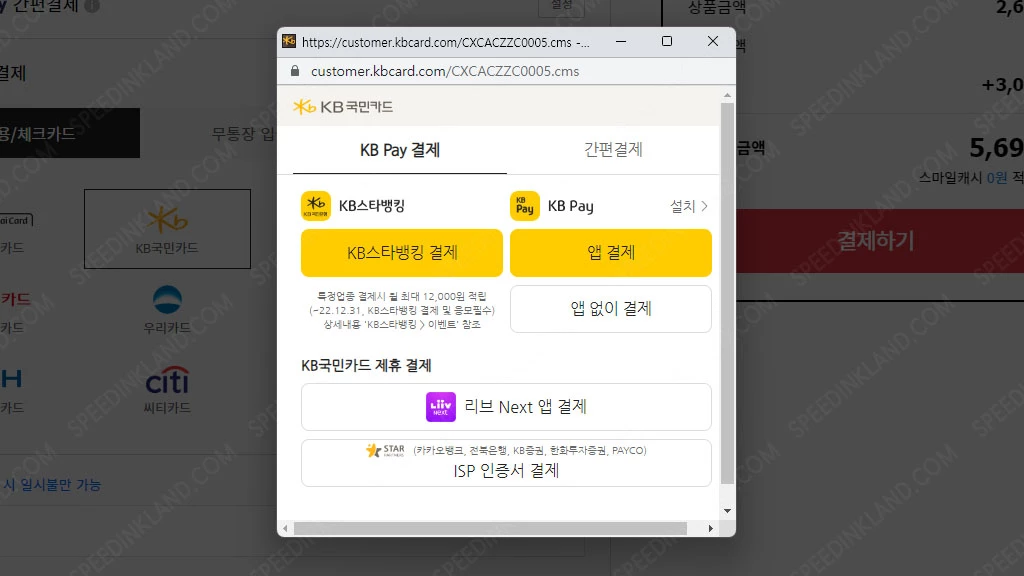Choose ISP 인증서 결제 option
1024x576 pixels.
click(x=506, y=463)
